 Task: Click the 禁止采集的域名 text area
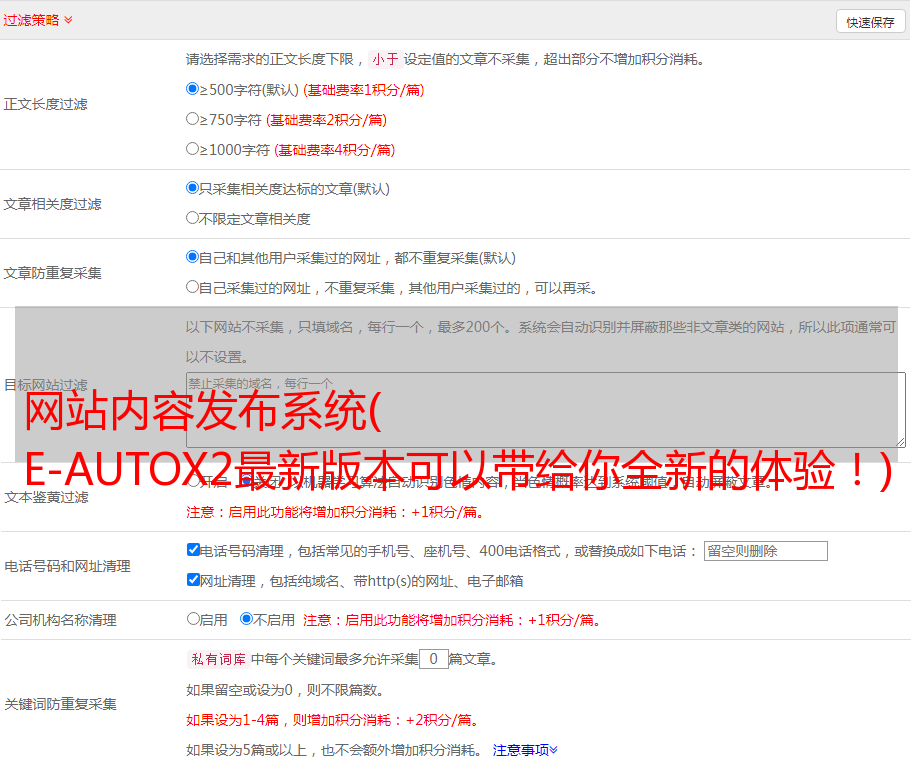tap(545, 410)
